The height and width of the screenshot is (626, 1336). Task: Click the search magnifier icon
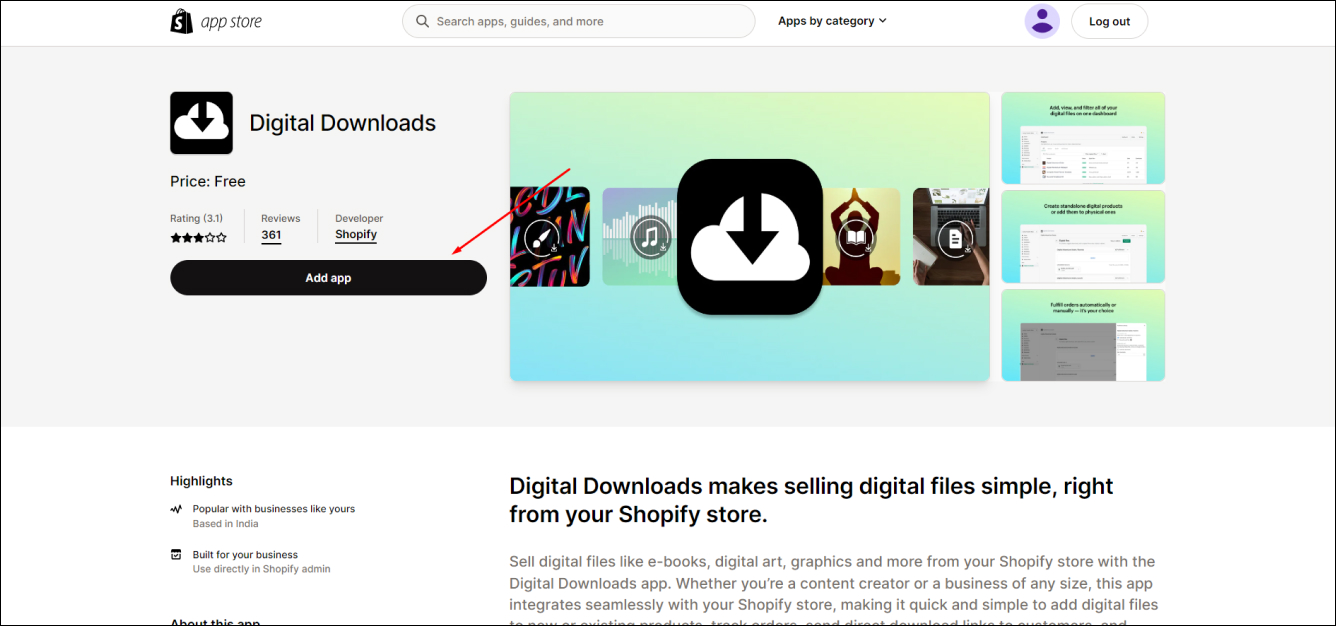pos(423,21)
